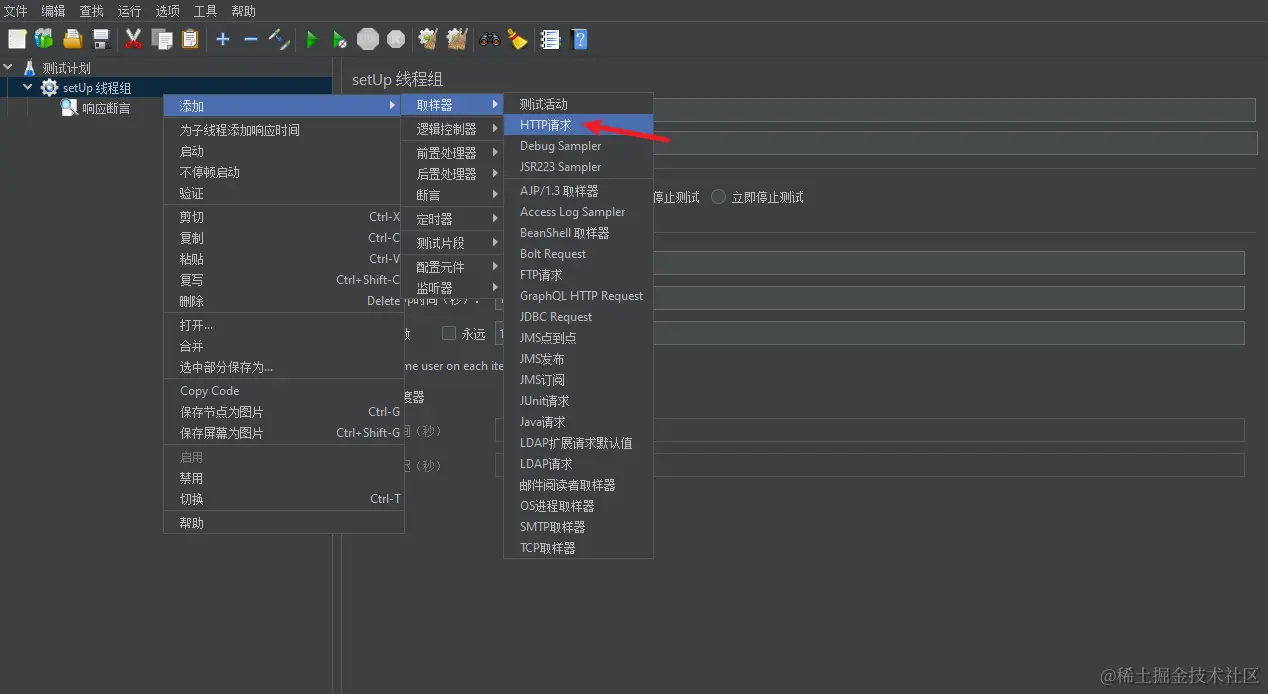Choose JDBC Request from the sampler list
This screenshot has height=694, width=1268.
tap(579, 317)
